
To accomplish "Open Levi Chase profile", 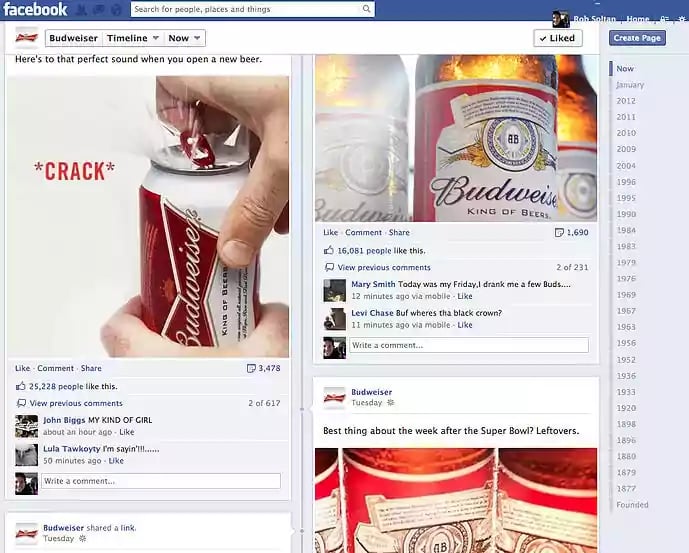I will point(372,313).
